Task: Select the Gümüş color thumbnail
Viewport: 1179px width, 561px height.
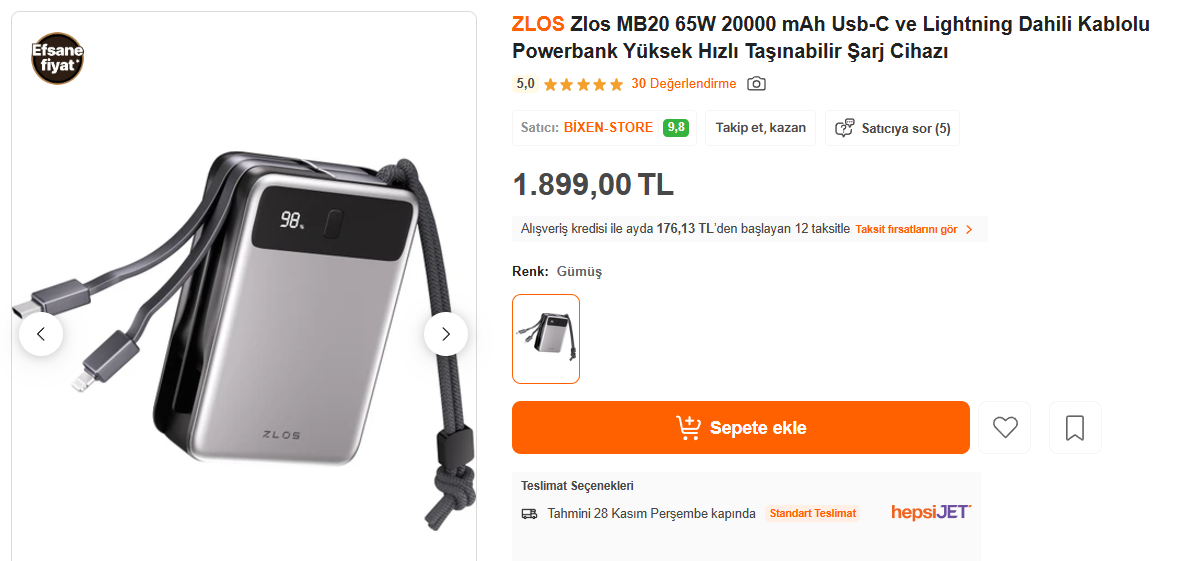Action: pyautogui.click(x=546, y=338)
